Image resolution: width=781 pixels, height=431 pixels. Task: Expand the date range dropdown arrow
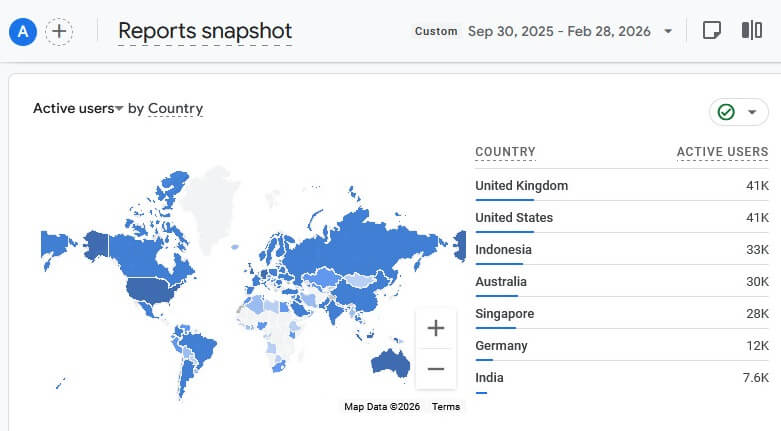tap(668, 31)
